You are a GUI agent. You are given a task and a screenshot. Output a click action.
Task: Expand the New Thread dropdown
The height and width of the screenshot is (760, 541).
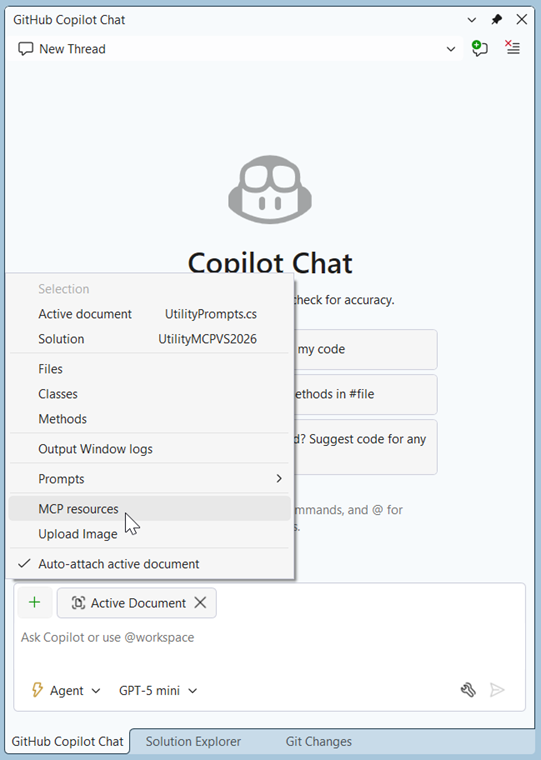(451, 49)
